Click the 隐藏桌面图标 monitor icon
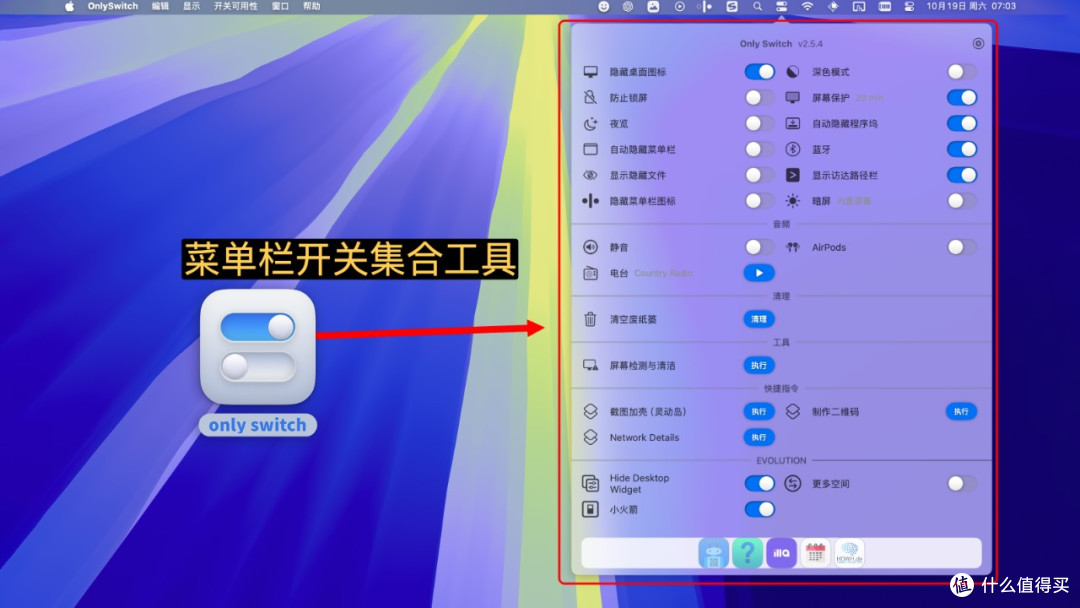Image resolution: width=1080 pixels, height=608 pixels. click(590, 72)
